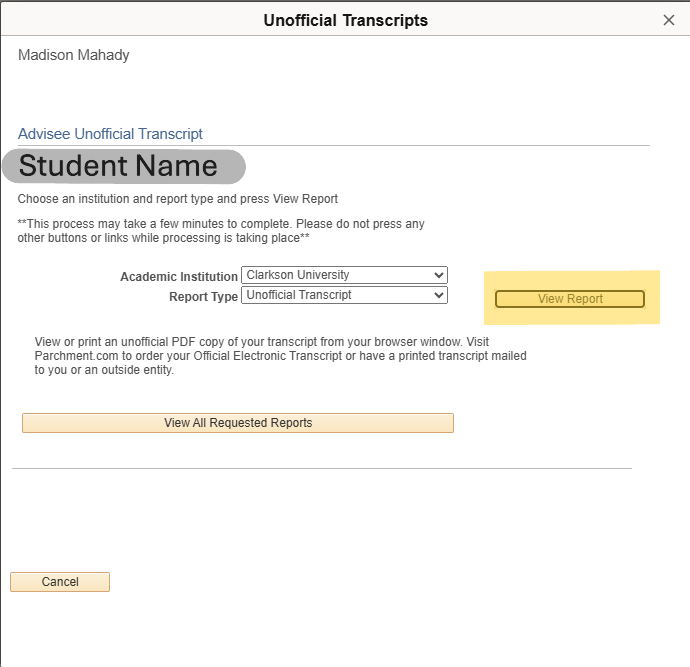Click the Clarkson University selected value
This screenshot has width=690, height=667.
pos(298,275)
